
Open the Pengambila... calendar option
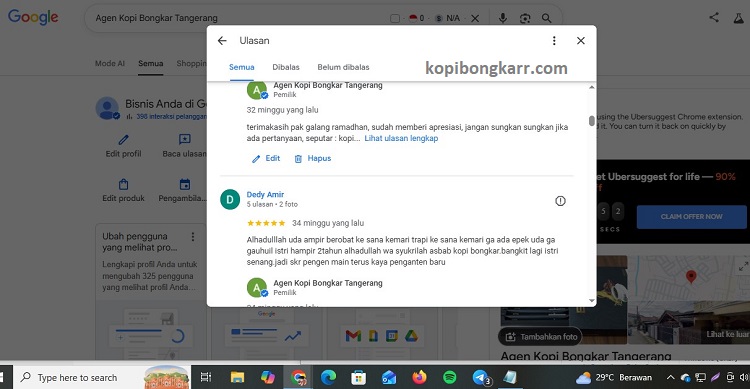point(182,190)
